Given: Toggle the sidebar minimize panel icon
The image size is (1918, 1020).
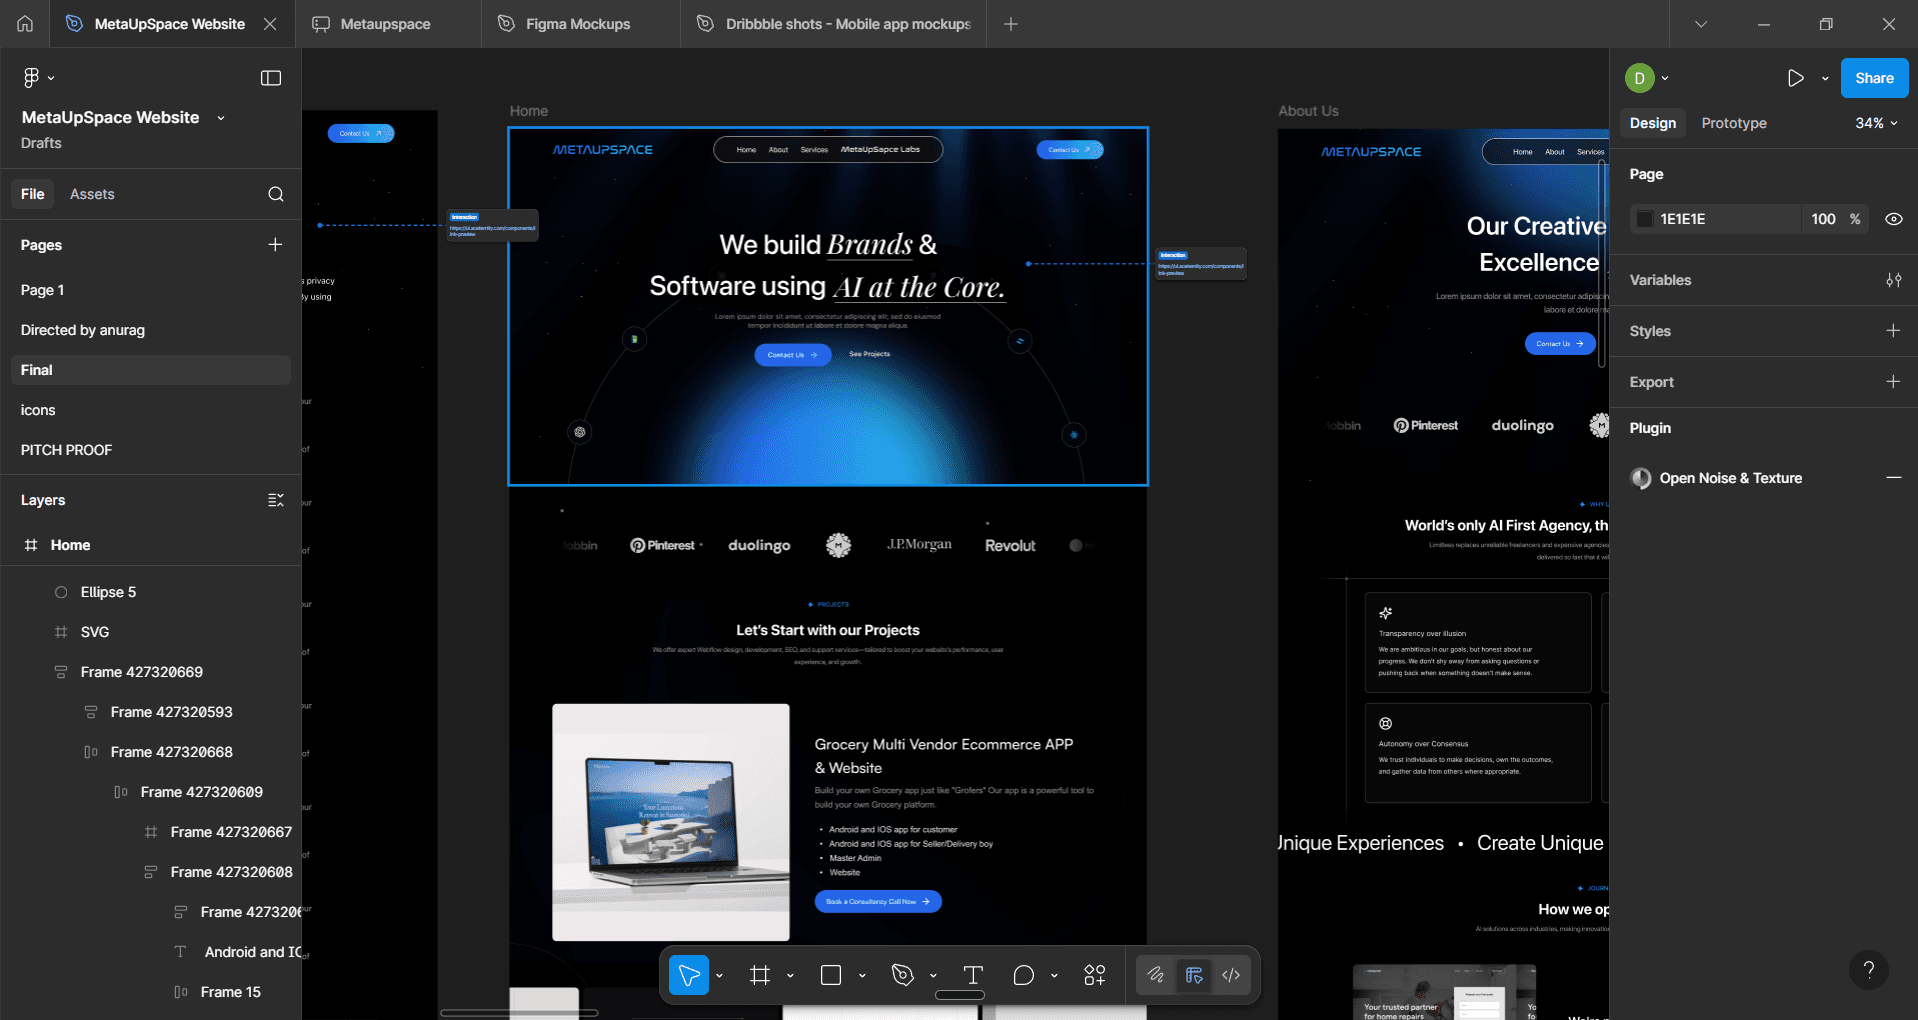Looking at the screenshot, I should [271, 78].
